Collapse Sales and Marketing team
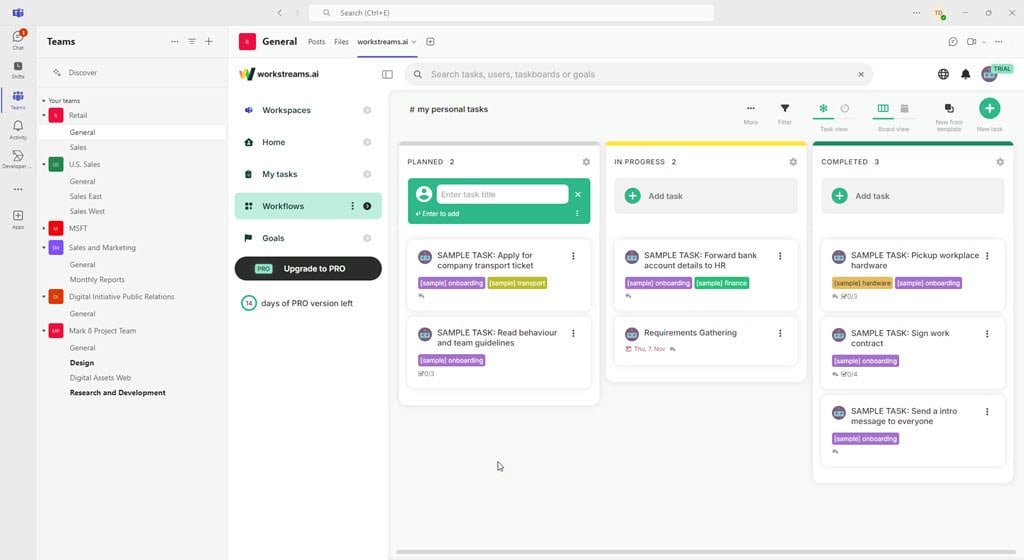The height and width of the screenshot is (560, 1024). (44, 248)
